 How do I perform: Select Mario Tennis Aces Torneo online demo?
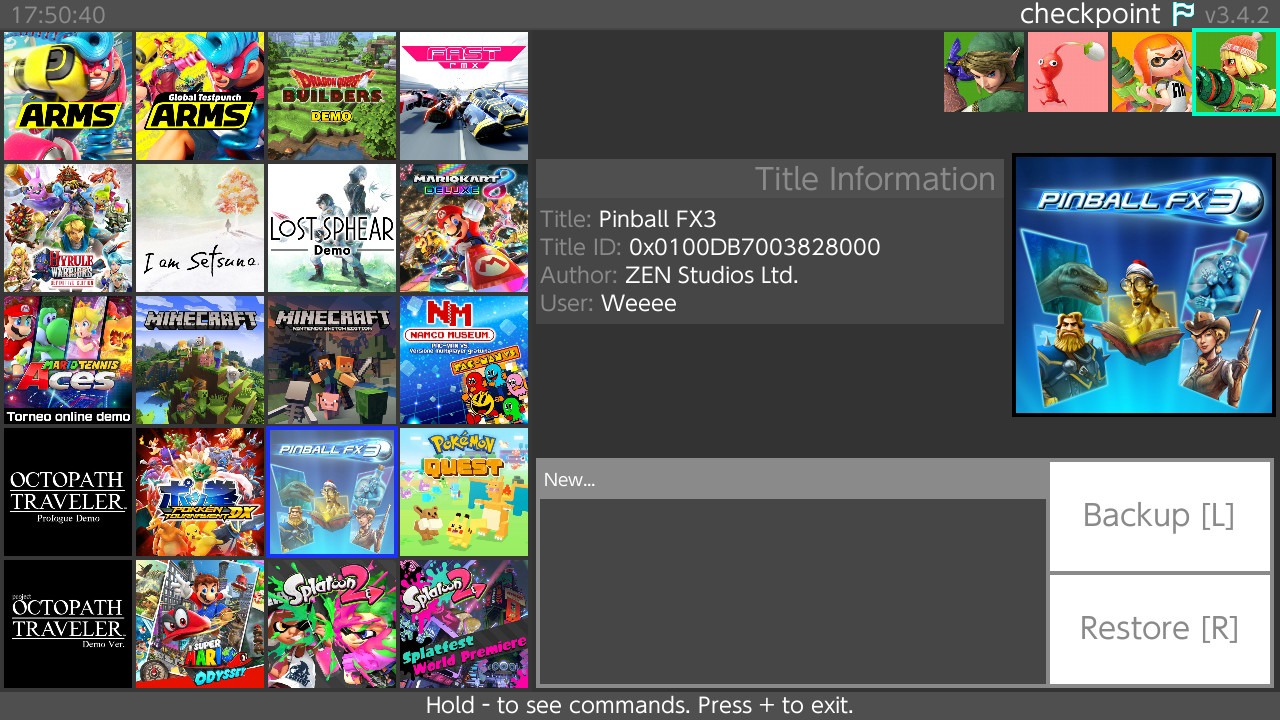coord(68,360)
